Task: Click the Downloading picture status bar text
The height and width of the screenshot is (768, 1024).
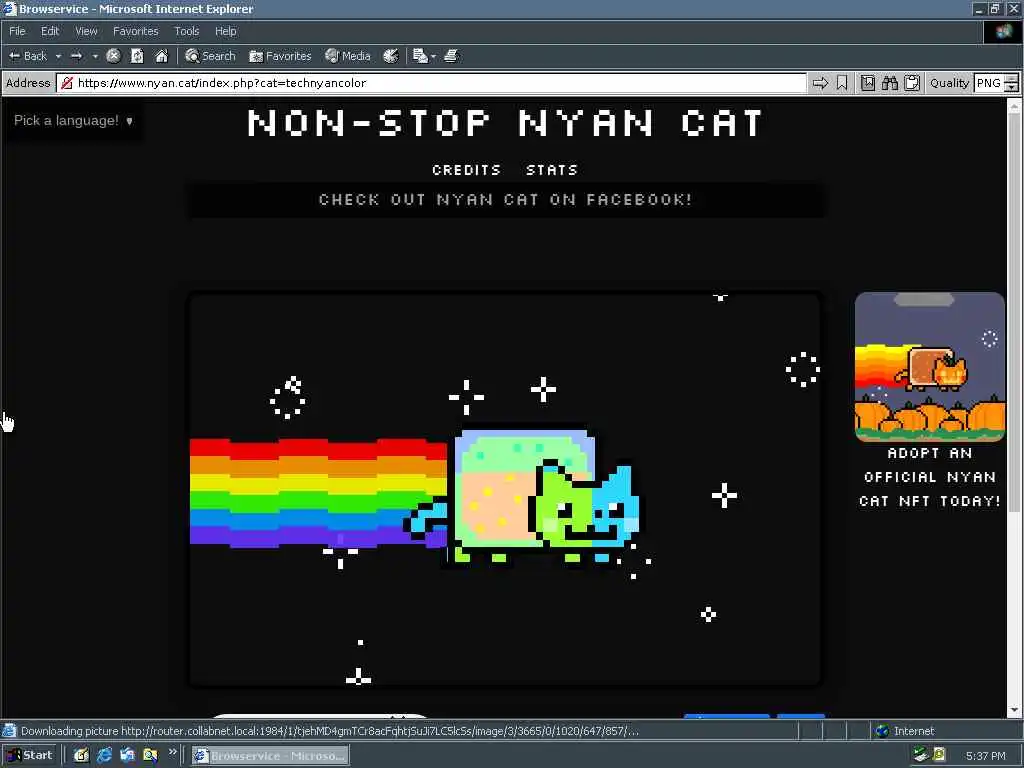Action: coord(330,731)
